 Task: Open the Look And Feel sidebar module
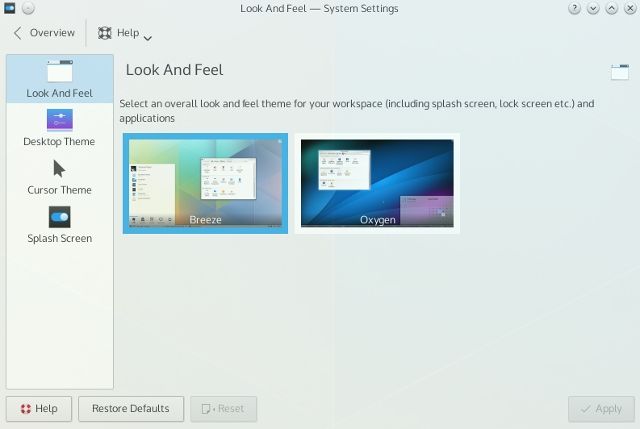(60, 79)
